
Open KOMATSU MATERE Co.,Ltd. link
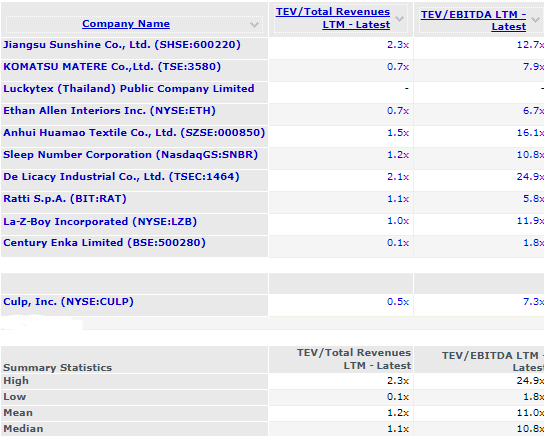tap(112, 67)
